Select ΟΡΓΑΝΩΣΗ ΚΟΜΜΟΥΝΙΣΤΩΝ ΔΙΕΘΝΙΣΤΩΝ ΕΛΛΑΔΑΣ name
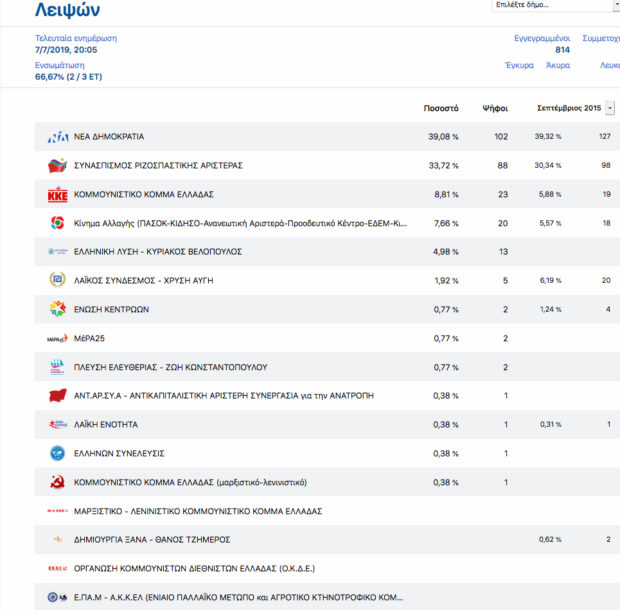The width and height of the screenshot is (620, 610). (x=195, y=568)
